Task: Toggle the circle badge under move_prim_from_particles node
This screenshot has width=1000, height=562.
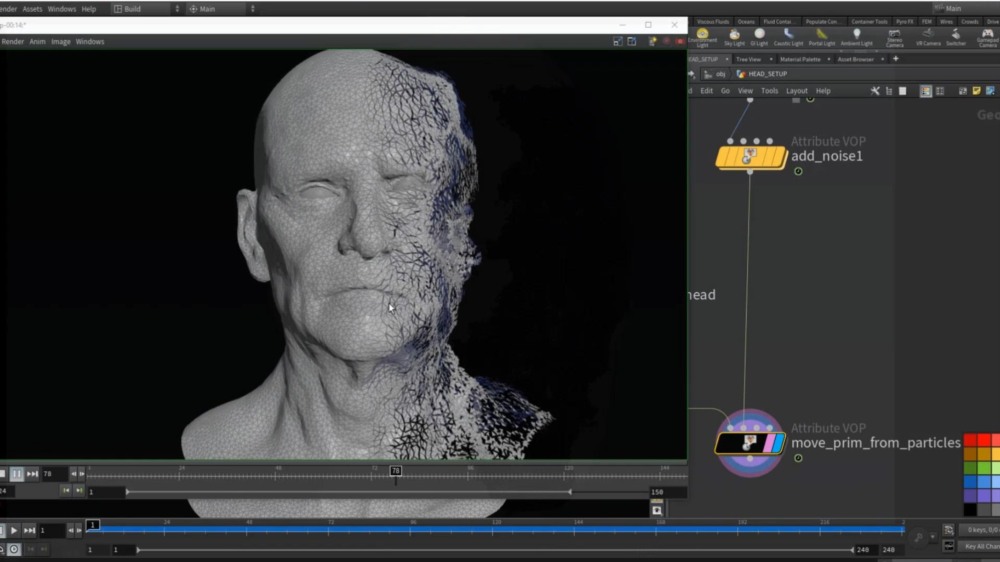Action: [x=798, y=458]
